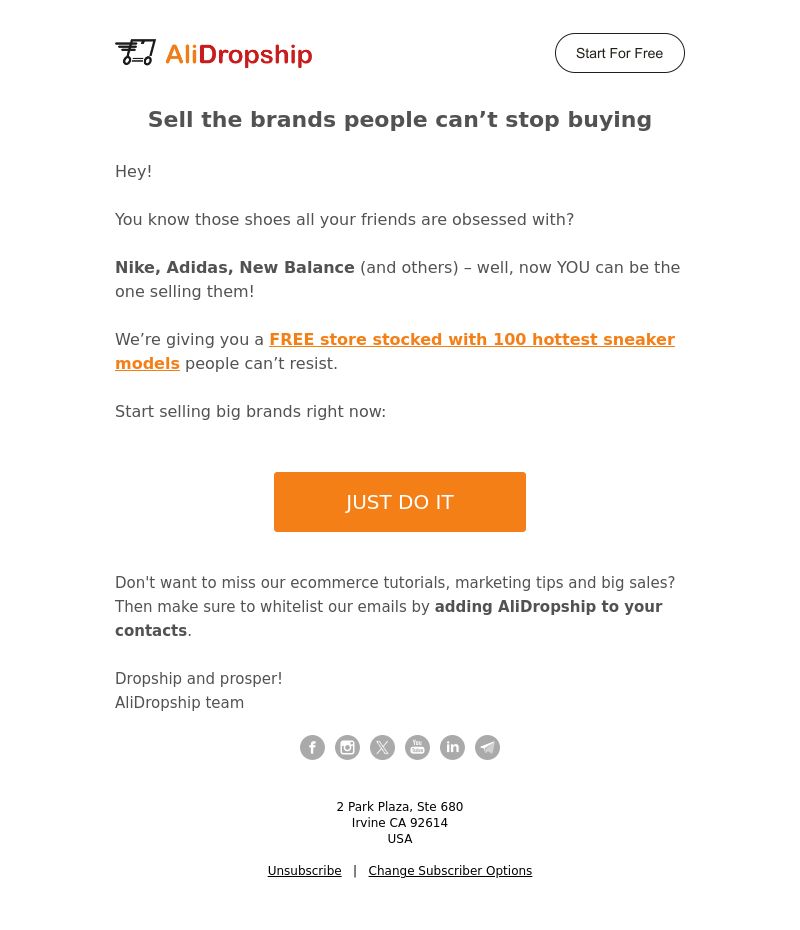Click the 'Hey!' greeting line
Viewport: 800px width, 930px height.
(x=133, y=171)
